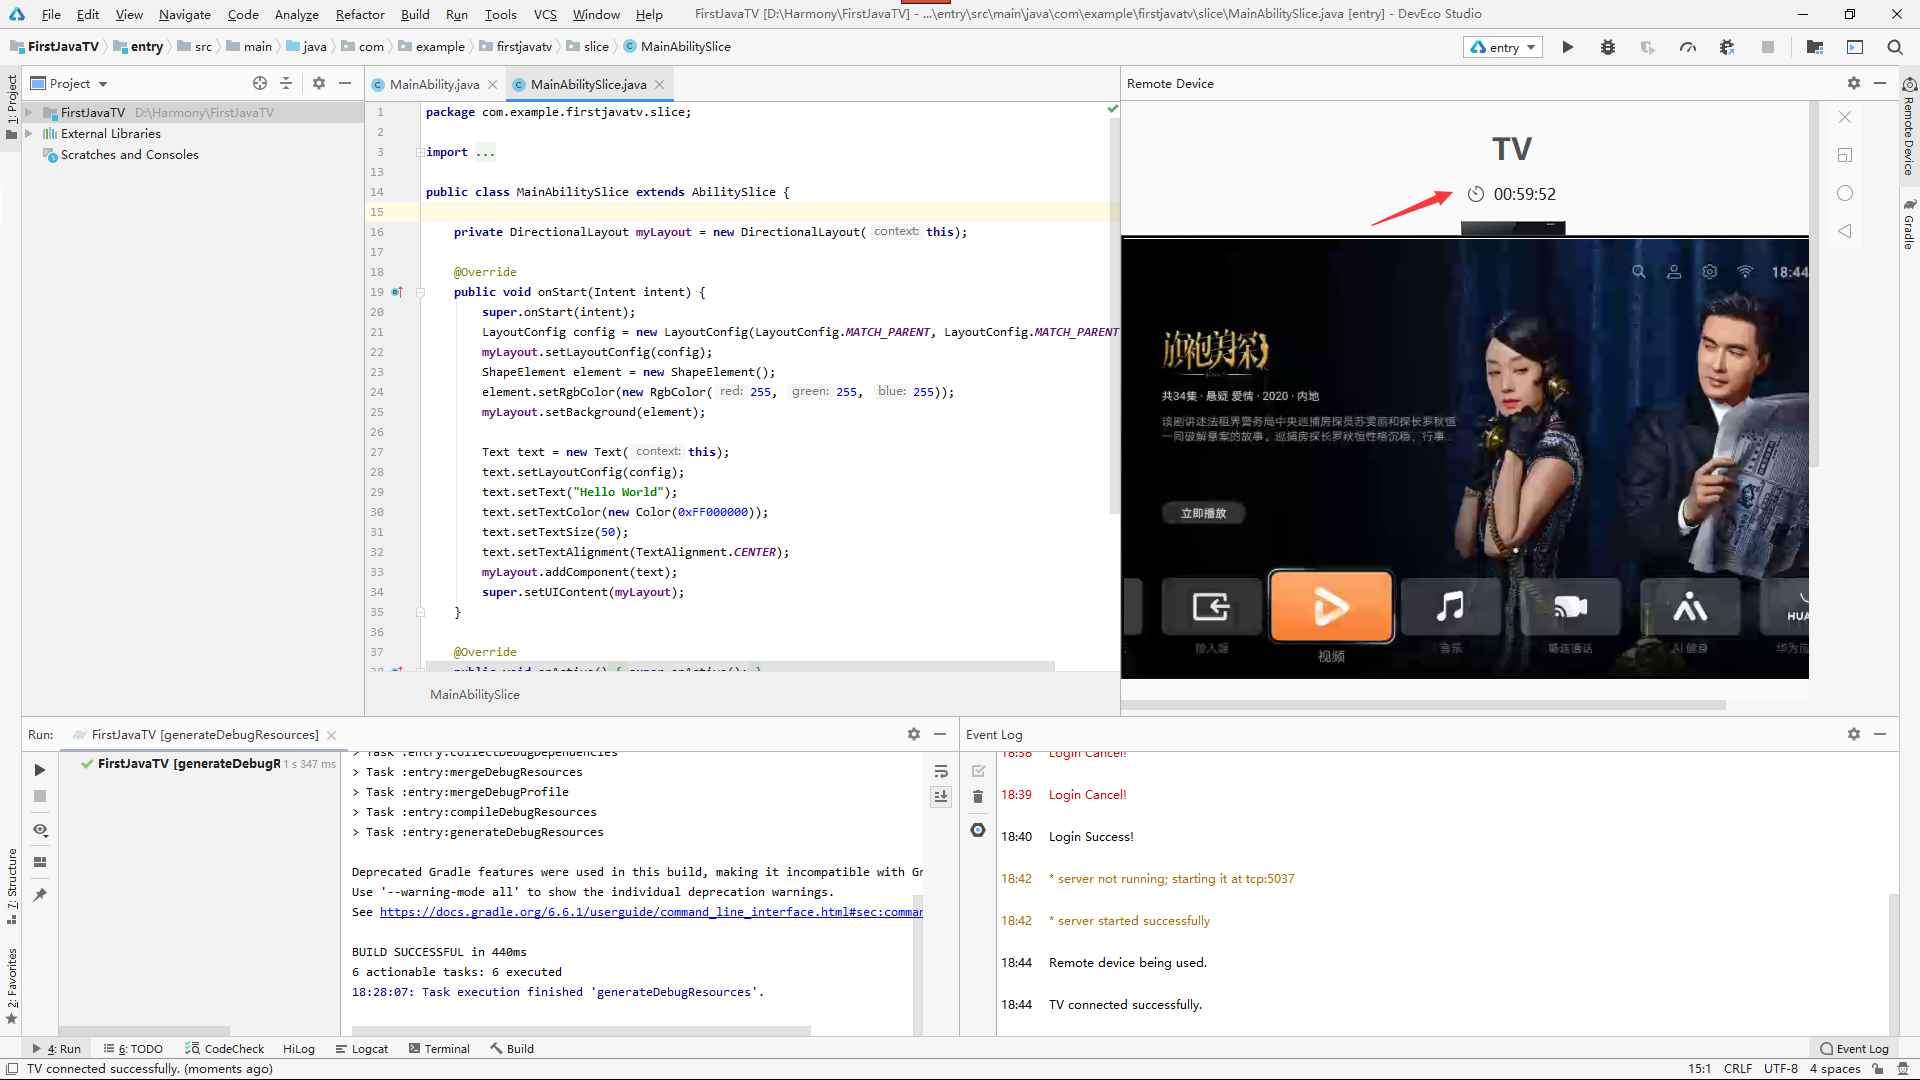
Task: Open the Refactor menu
Action: point(360,14)
